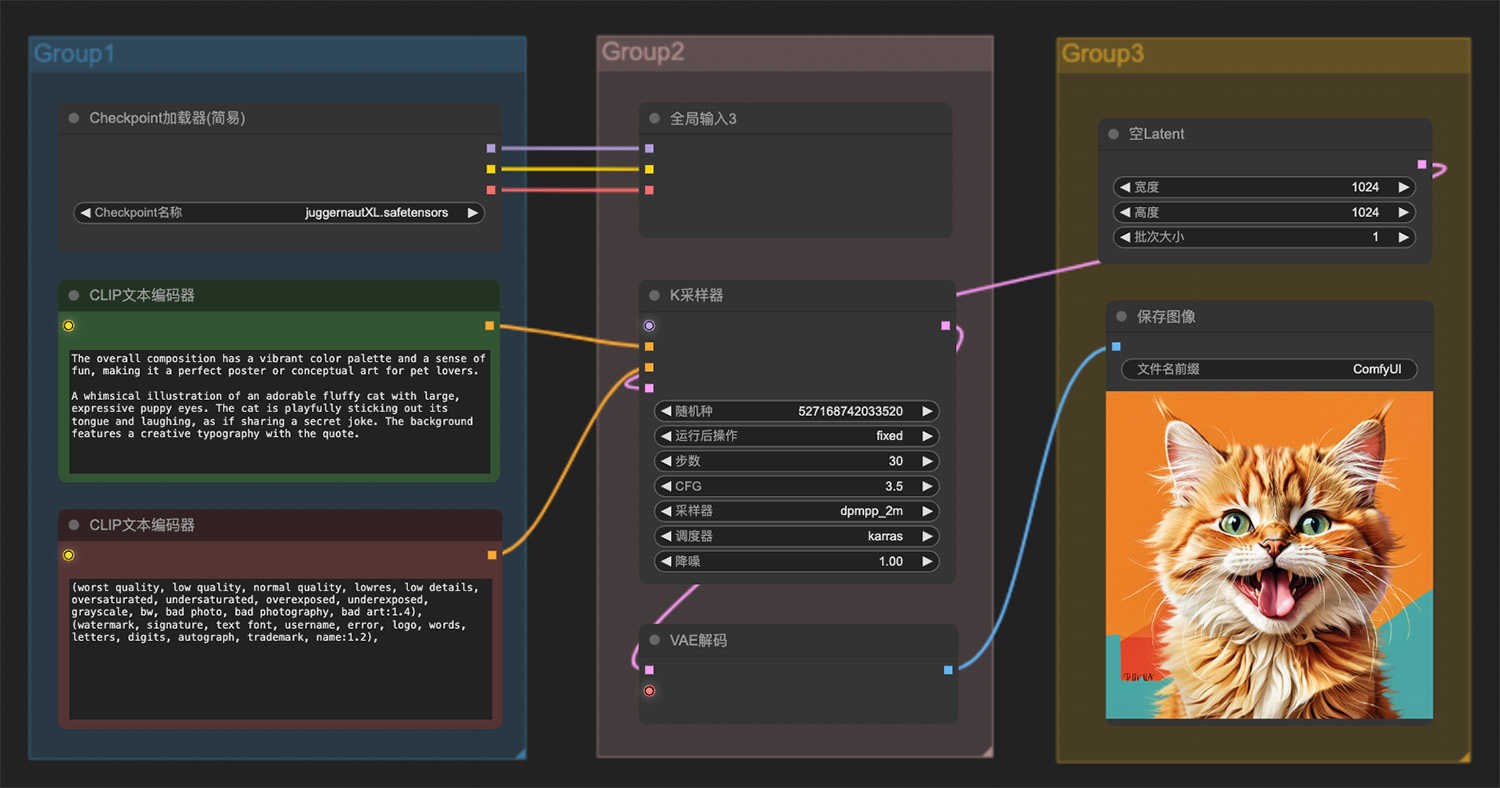Viewport: 1500px width, 788px height.
Task: Click the red VAE input port on VAE解码
Action: (x=649, y=691)
